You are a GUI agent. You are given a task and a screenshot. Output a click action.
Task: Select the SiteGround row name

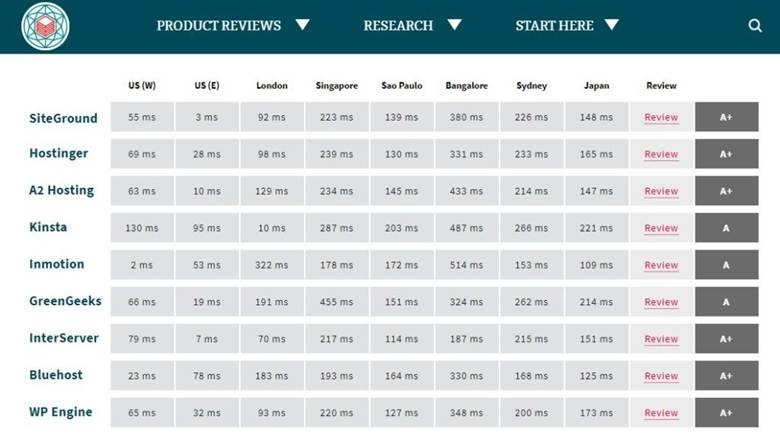tap(63, 118)
